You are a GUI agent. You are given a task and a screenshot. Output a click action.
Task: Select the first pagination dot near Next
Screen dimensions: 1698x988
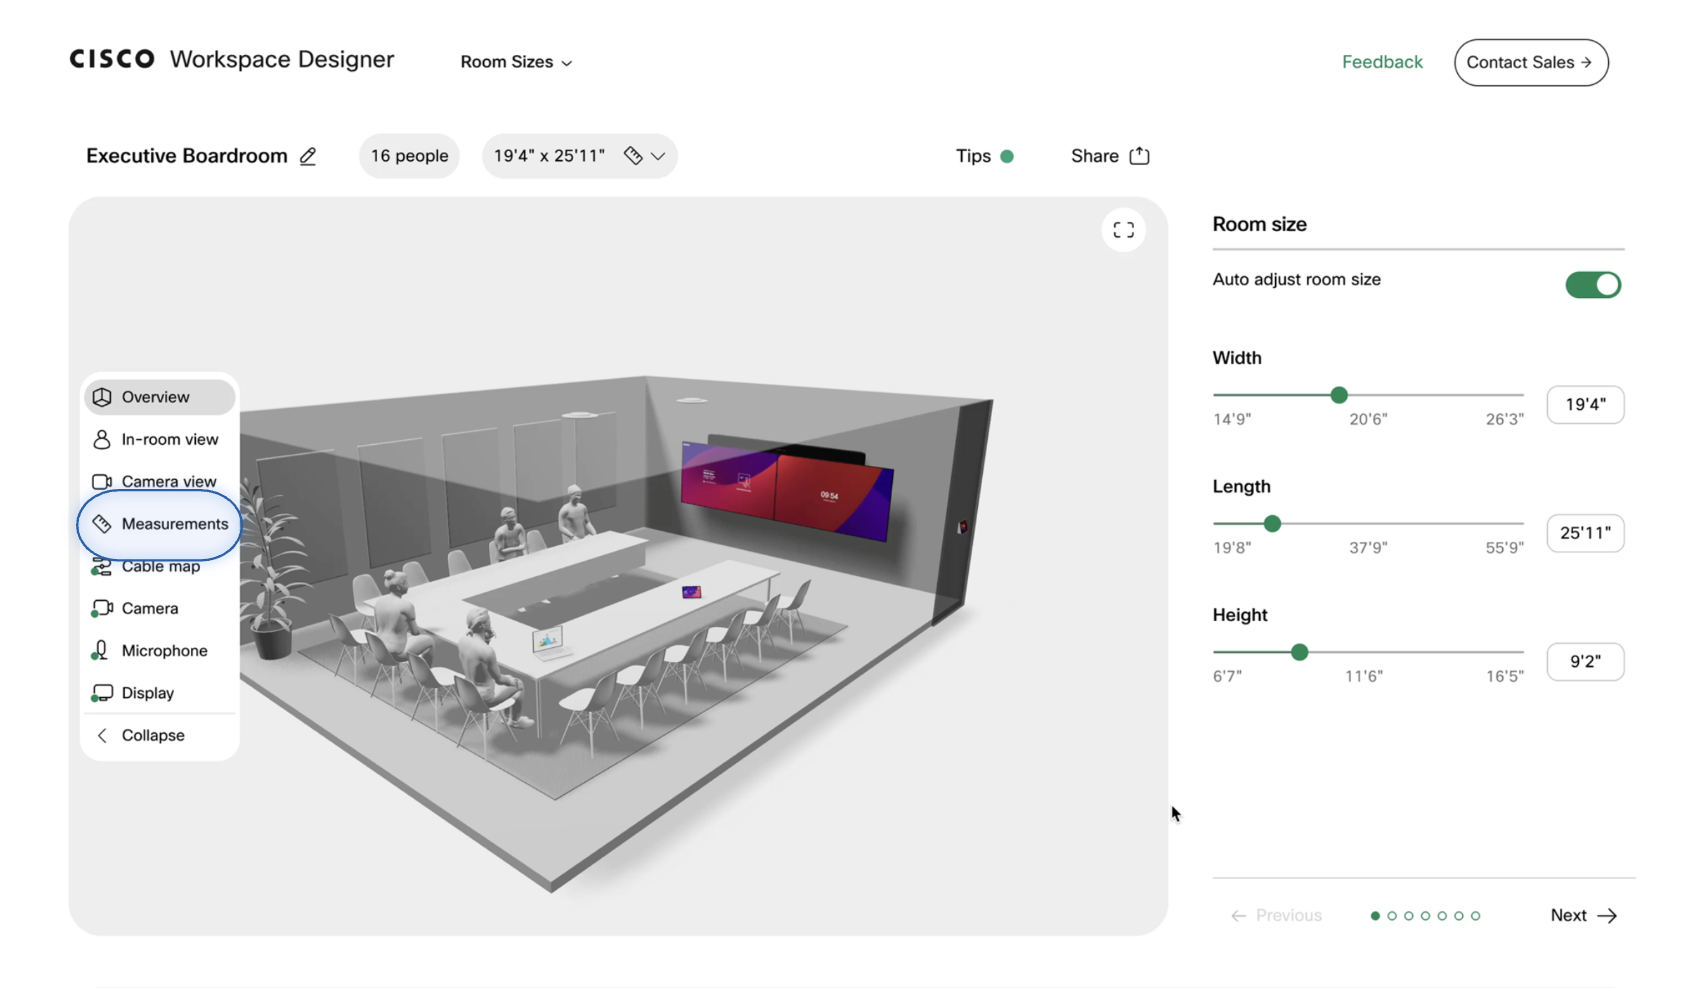1376,915
